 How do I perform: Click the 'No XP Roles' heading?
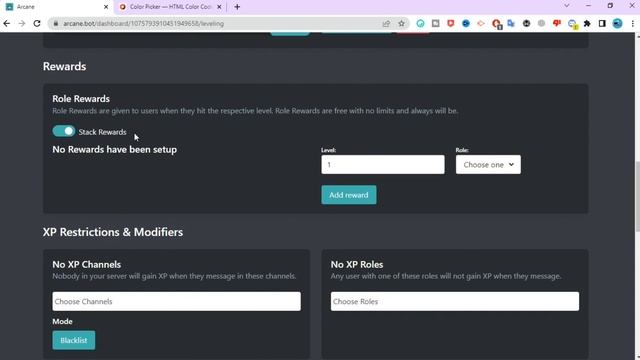coord(357,264)
